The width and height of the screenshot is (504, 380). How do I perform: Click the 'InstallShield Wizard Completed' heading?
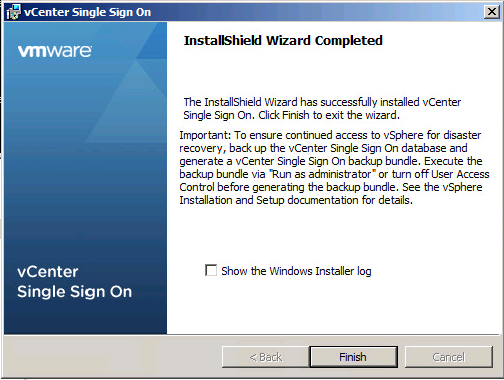pos(283,40)
